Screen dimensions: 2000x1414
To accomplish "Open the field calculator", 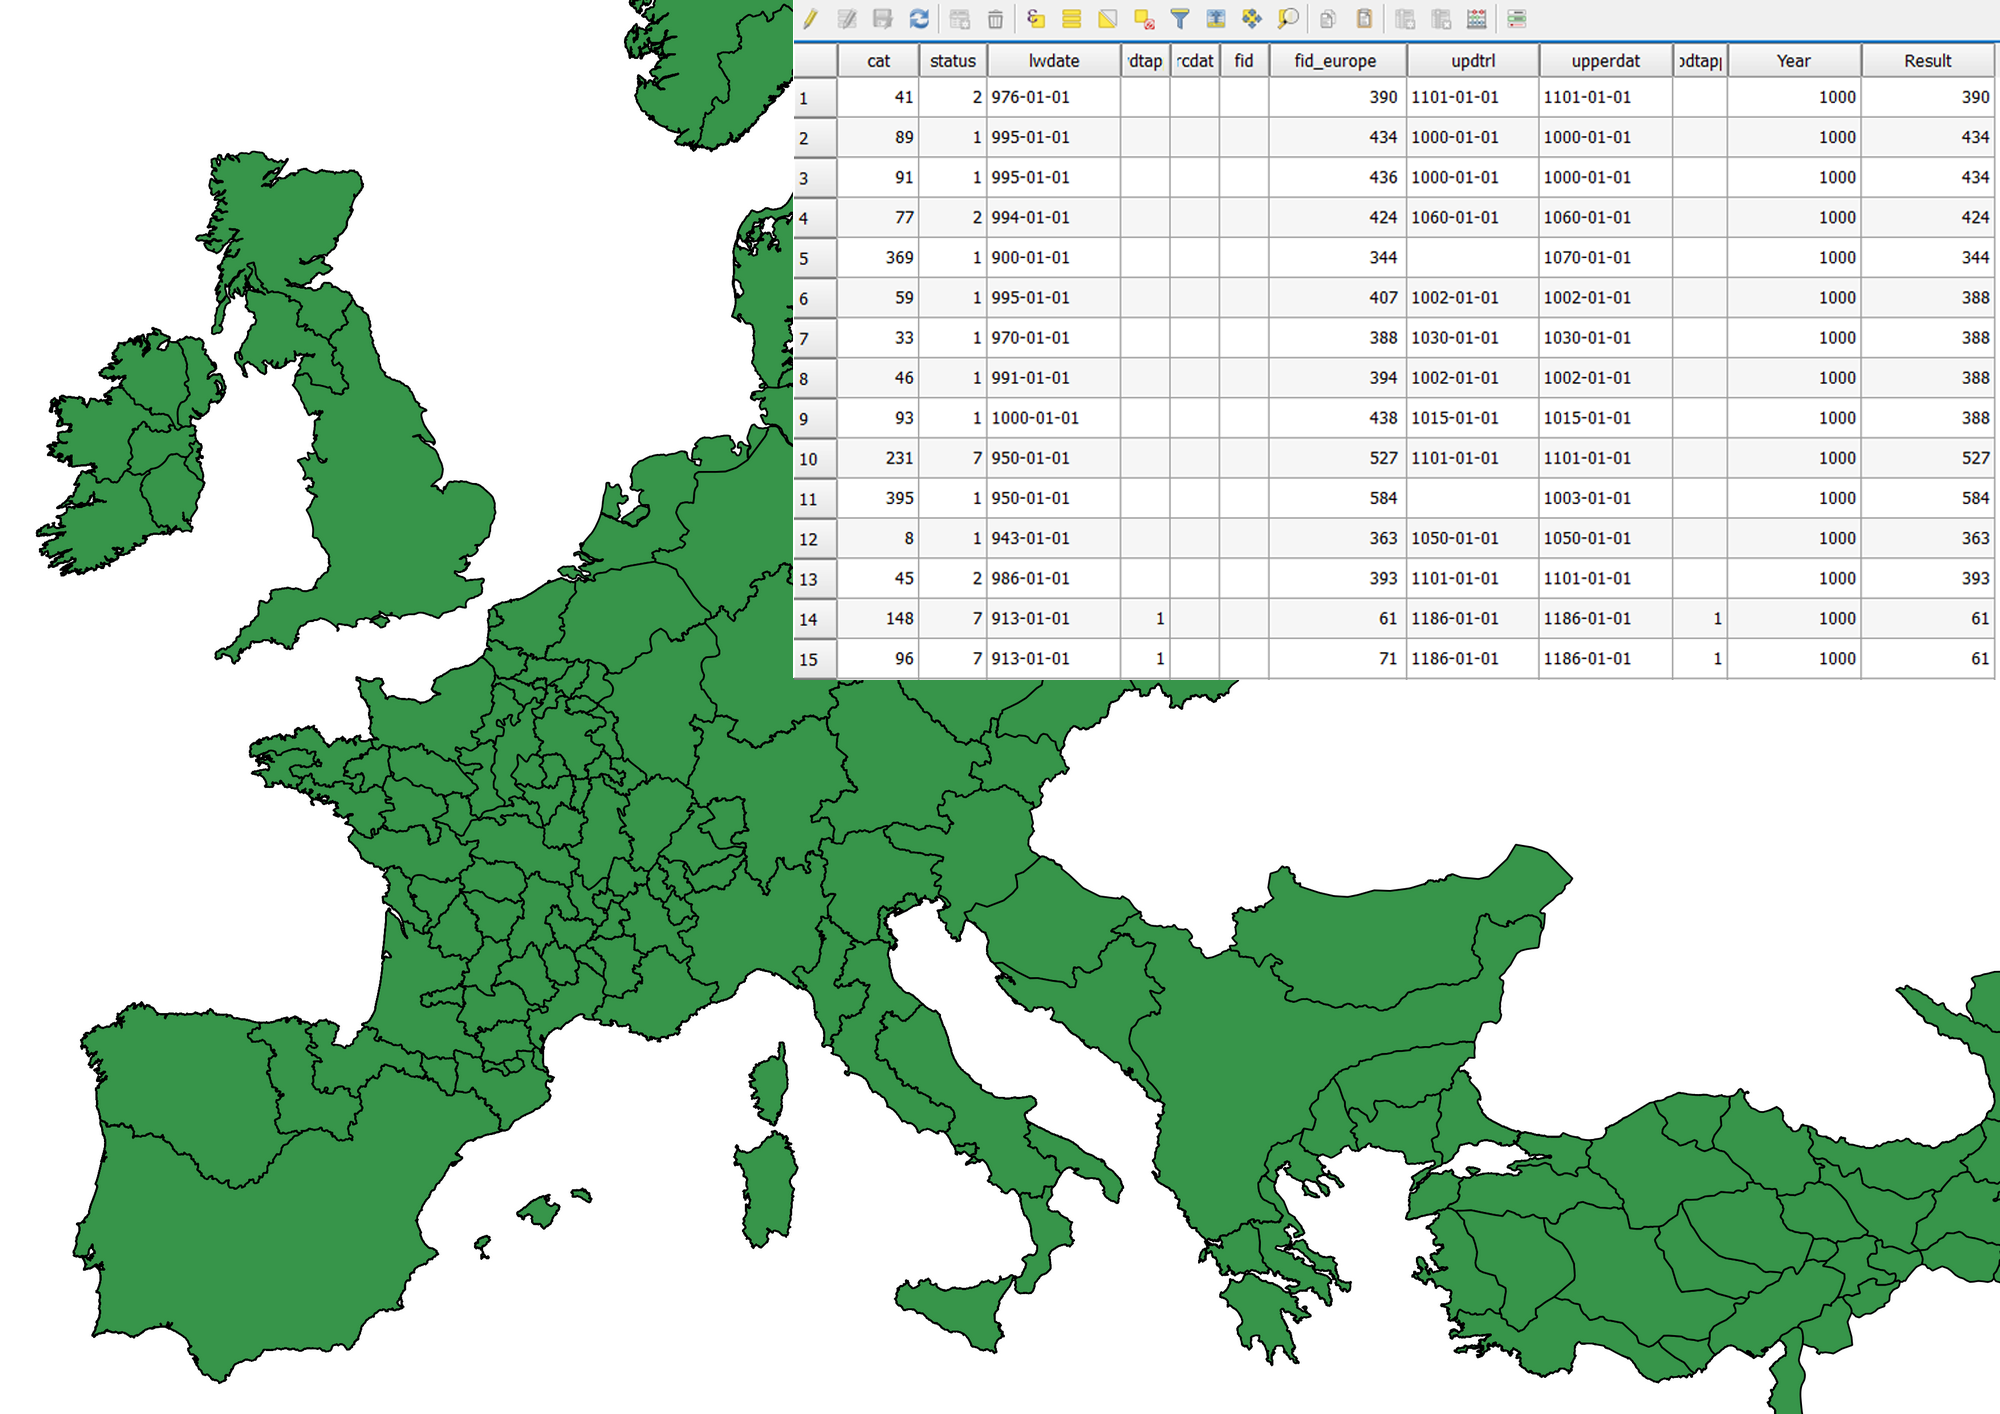I will (x=1476, y=18).
